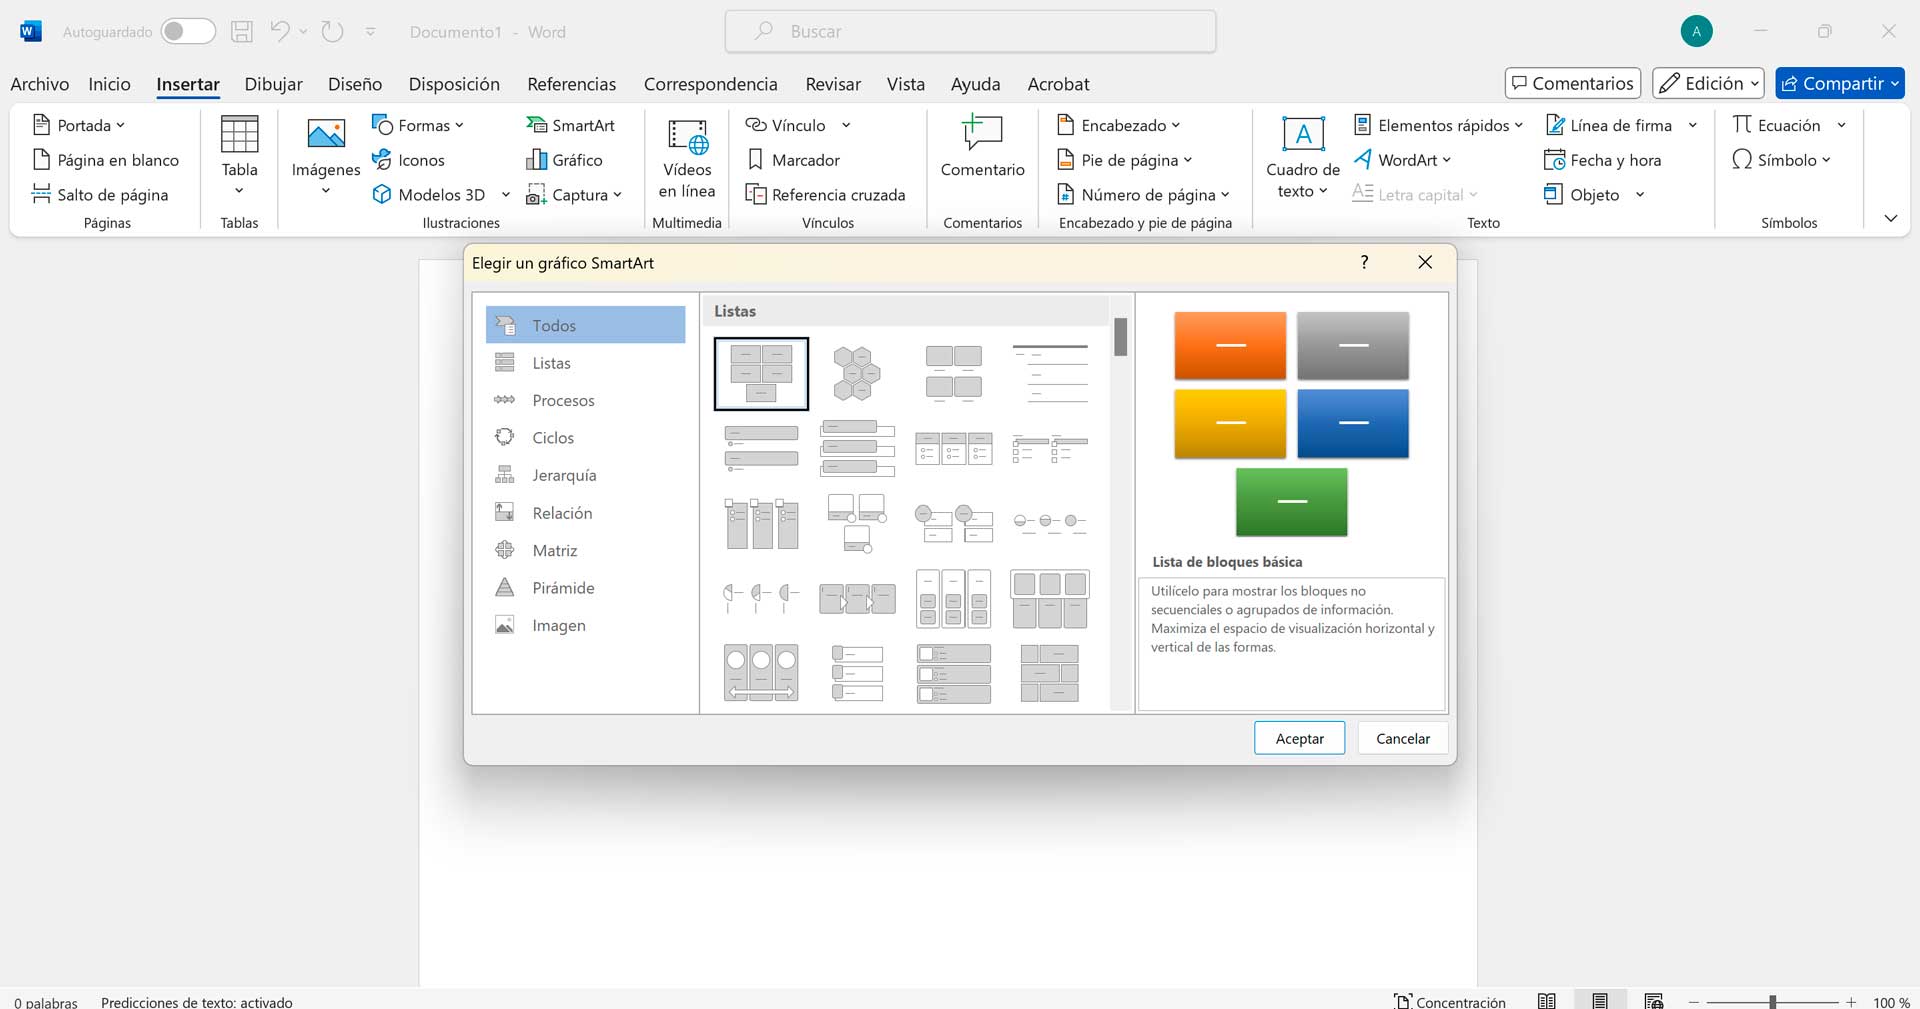This screenshot has height=1009, width=1920.
Task: Select the Procesos category
Action: point(586,400)
